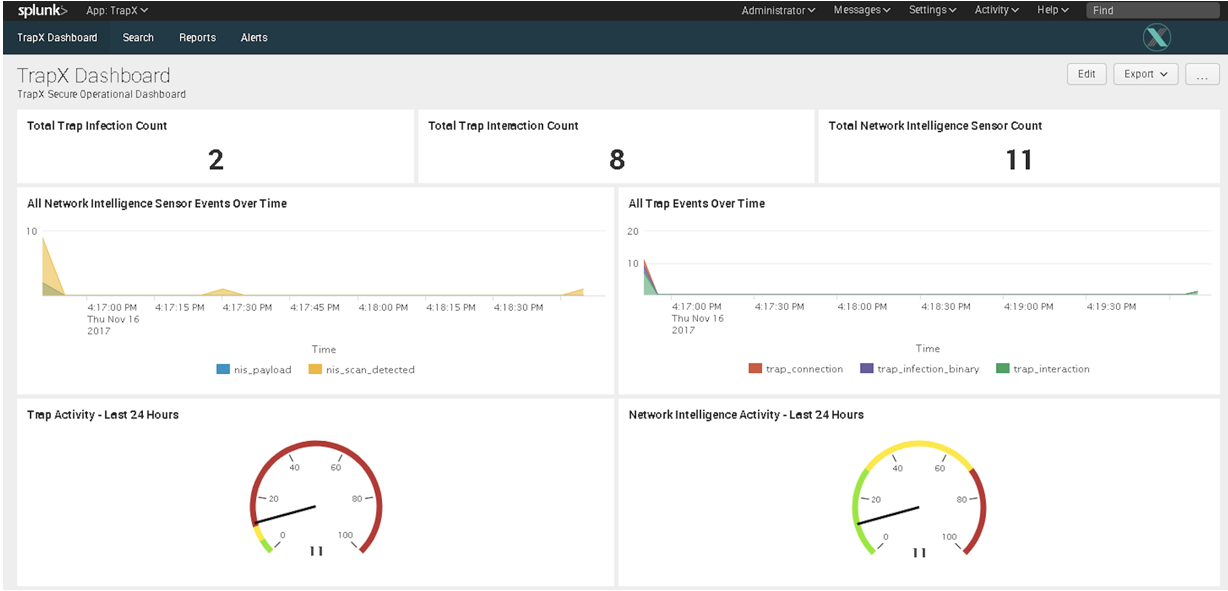Image resolution: width=1228 pixels, height=591 pixels.
Task: Toggle the trap_infection_binary legend swatch
Action: click(867, 369)
